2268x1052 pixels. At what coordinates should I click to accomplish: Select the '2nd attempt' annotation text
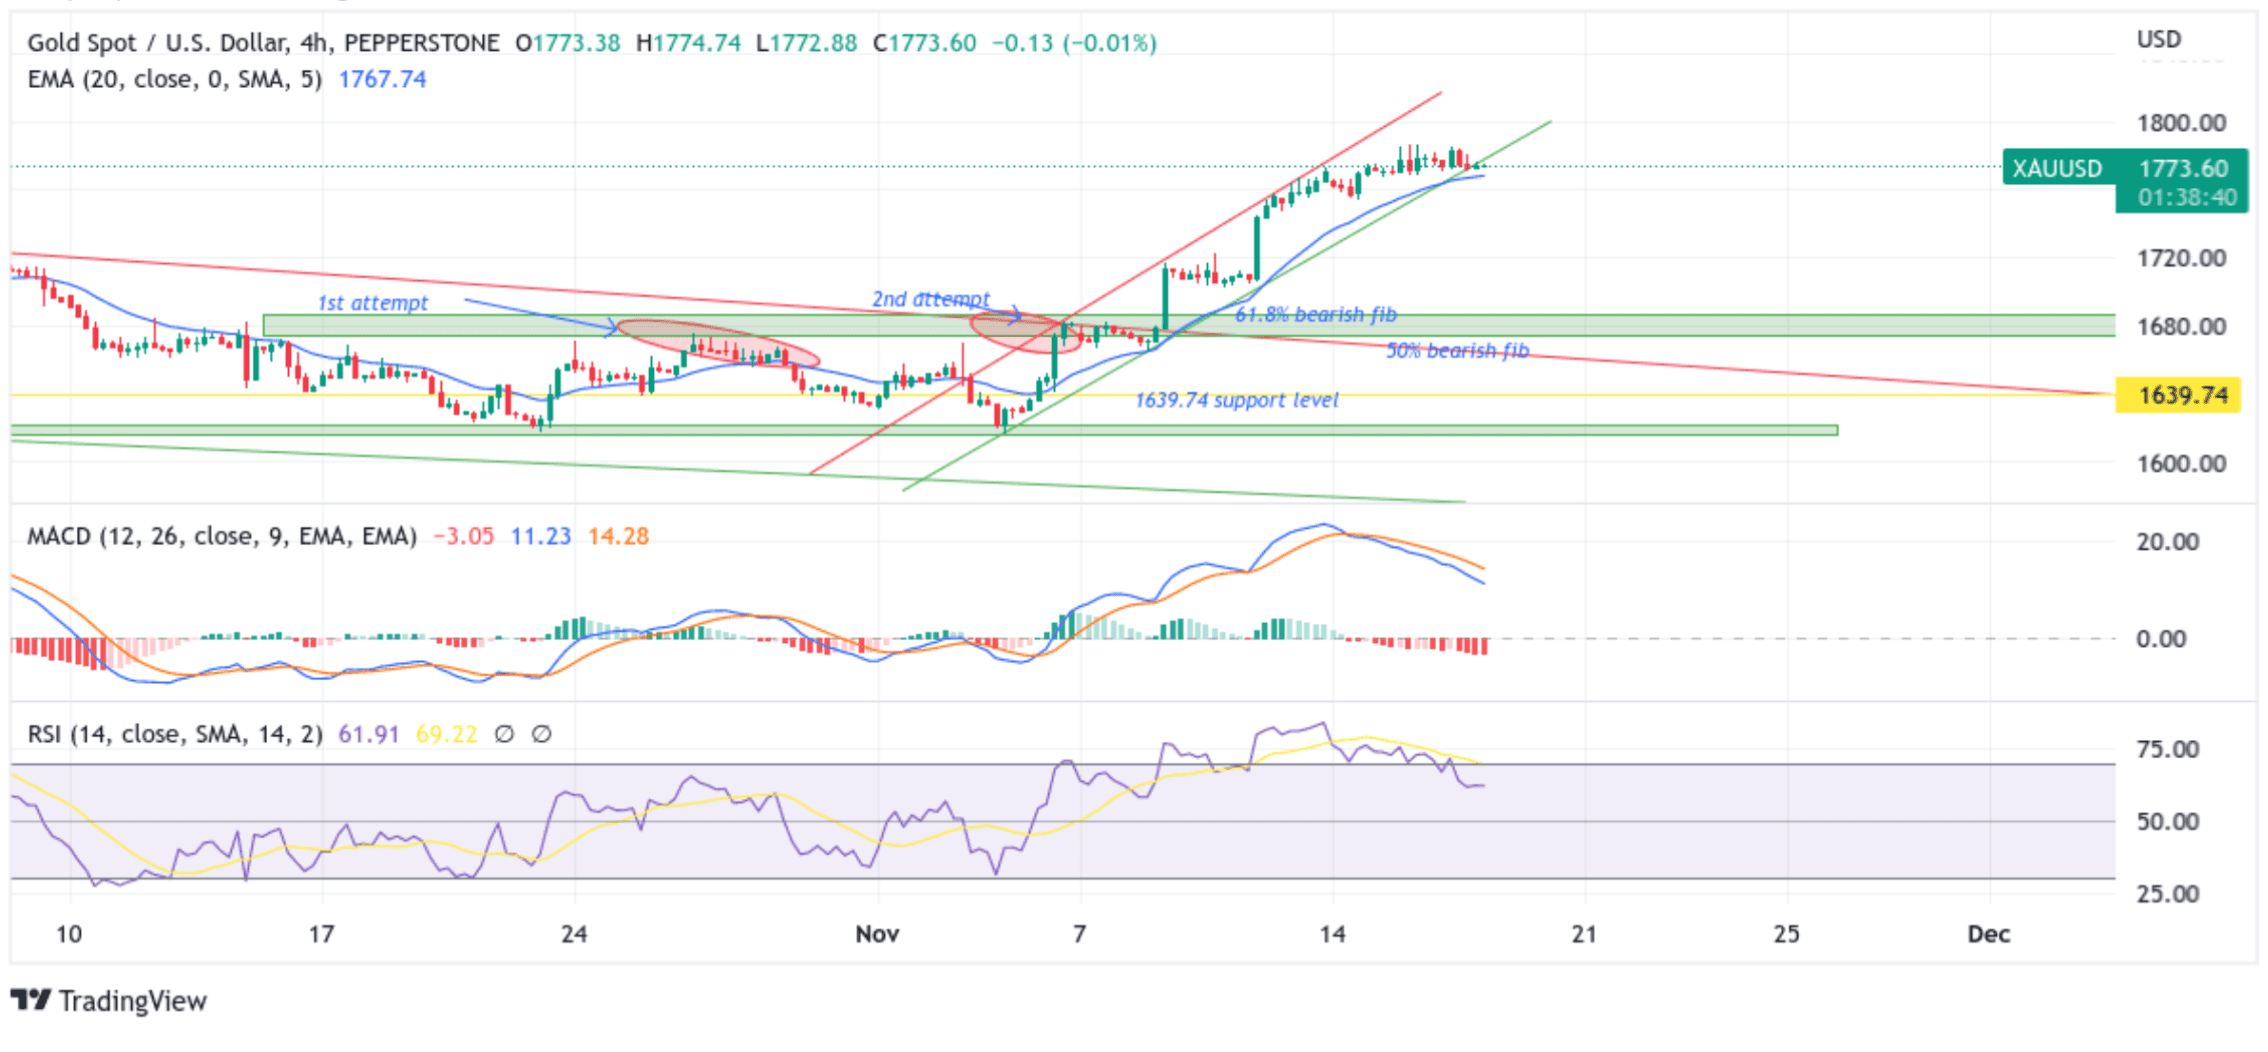tap(930, 299)
